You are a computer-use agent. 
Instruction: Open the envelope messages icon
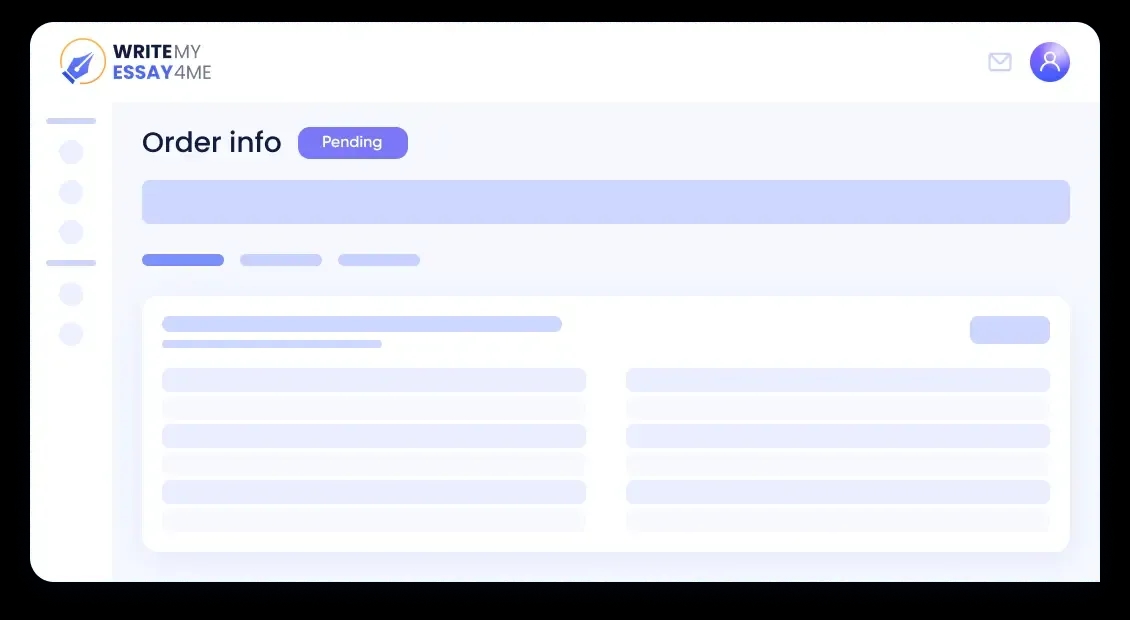click(1000, 62)
